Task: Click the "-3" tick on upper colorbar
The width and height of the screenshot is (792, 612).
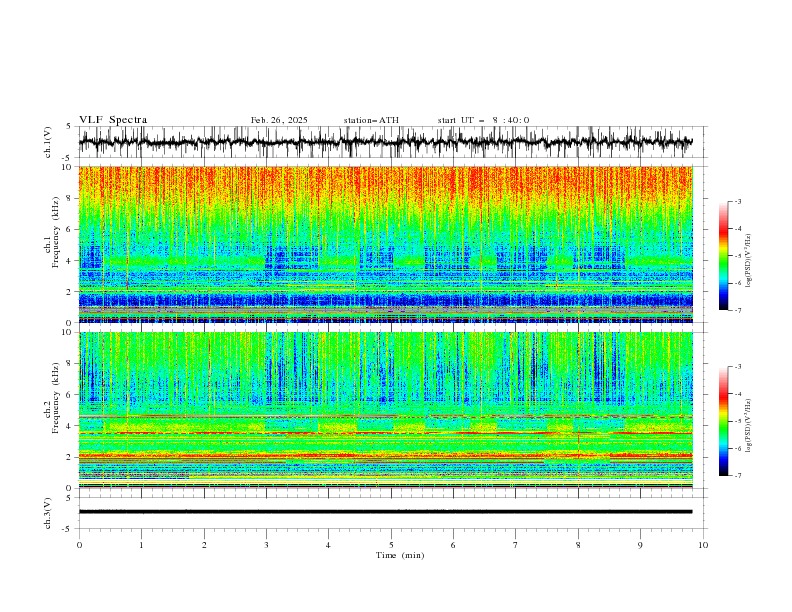Action: 737,201
